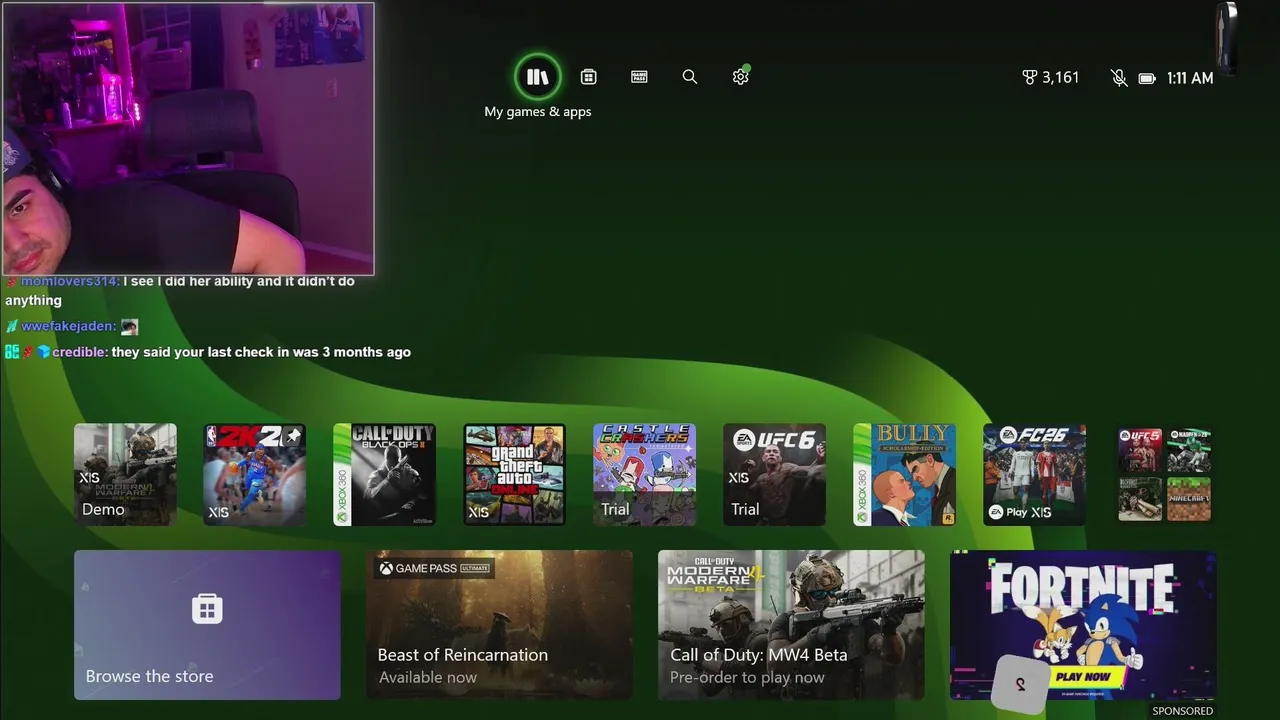Click the gamerscore trophy icon
The height and width of the screenshot is (720, 1280).
pos(1029,77)
